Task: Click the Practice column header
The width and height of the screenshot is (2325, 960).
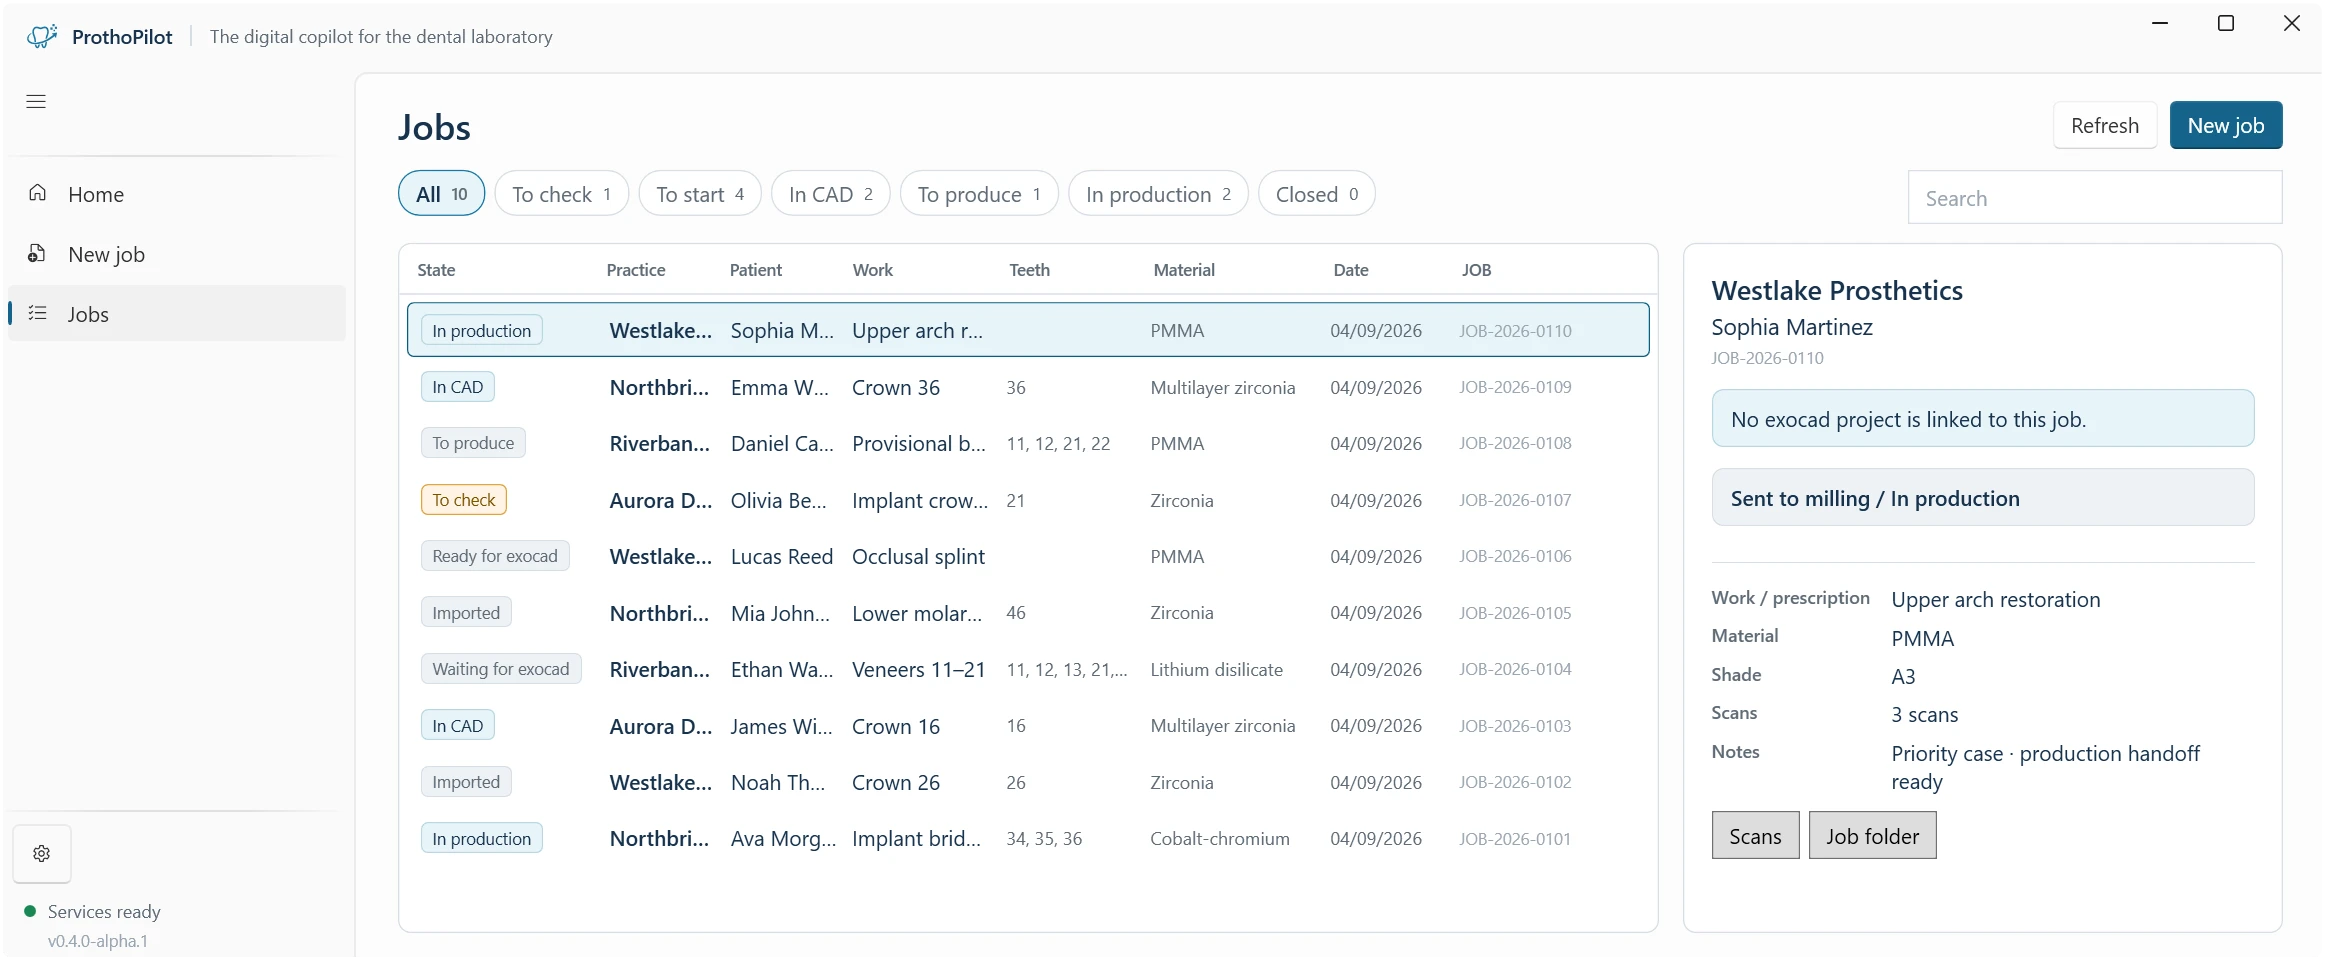Action: pyautogui.click(x=636, y=270)
